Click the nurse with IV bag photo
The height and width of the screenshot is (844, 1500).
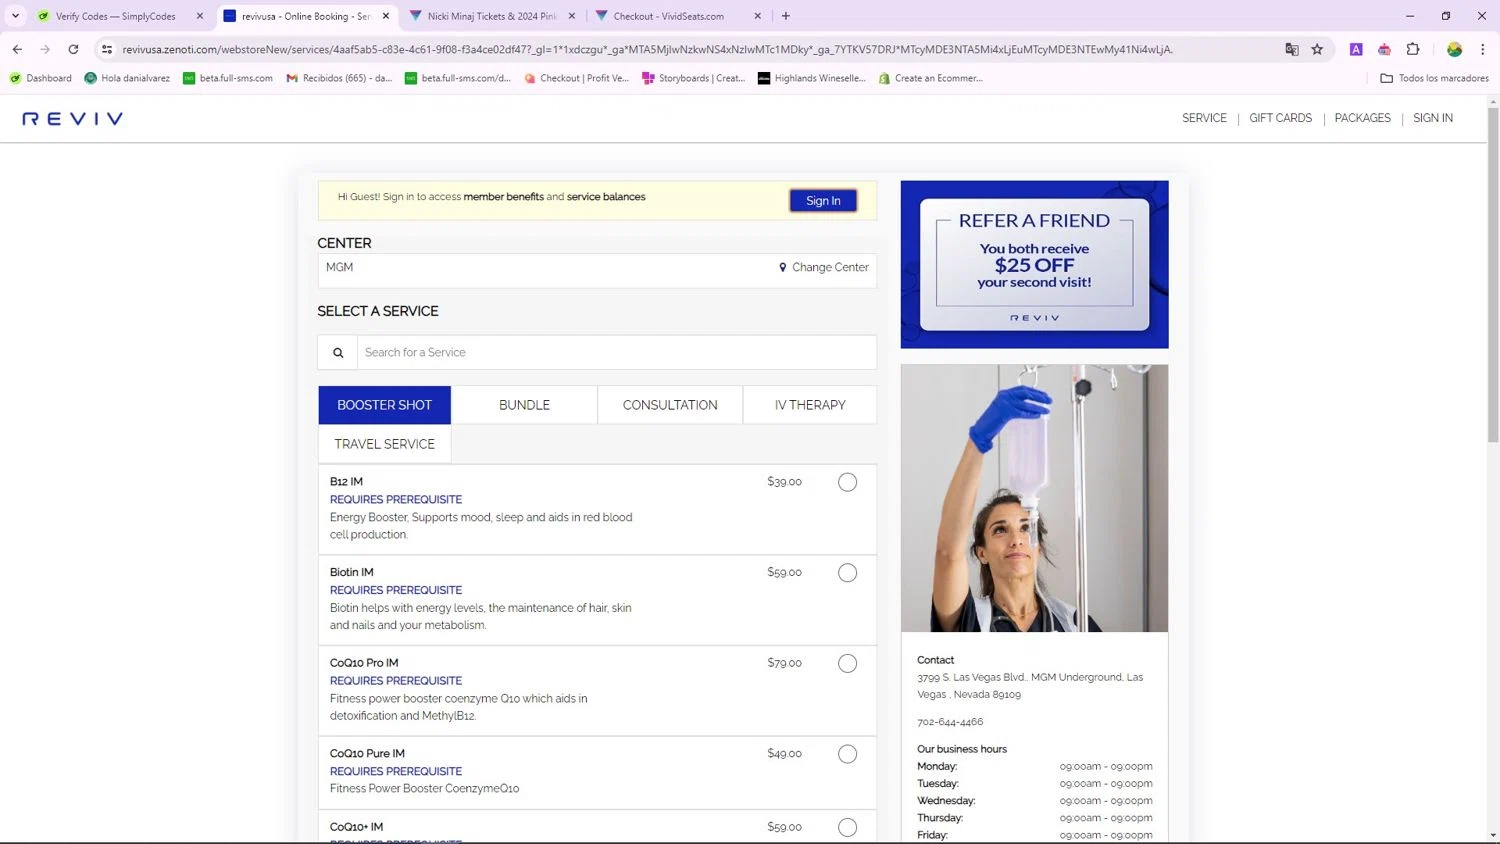pyautogui.click(x=1034, y=498)
